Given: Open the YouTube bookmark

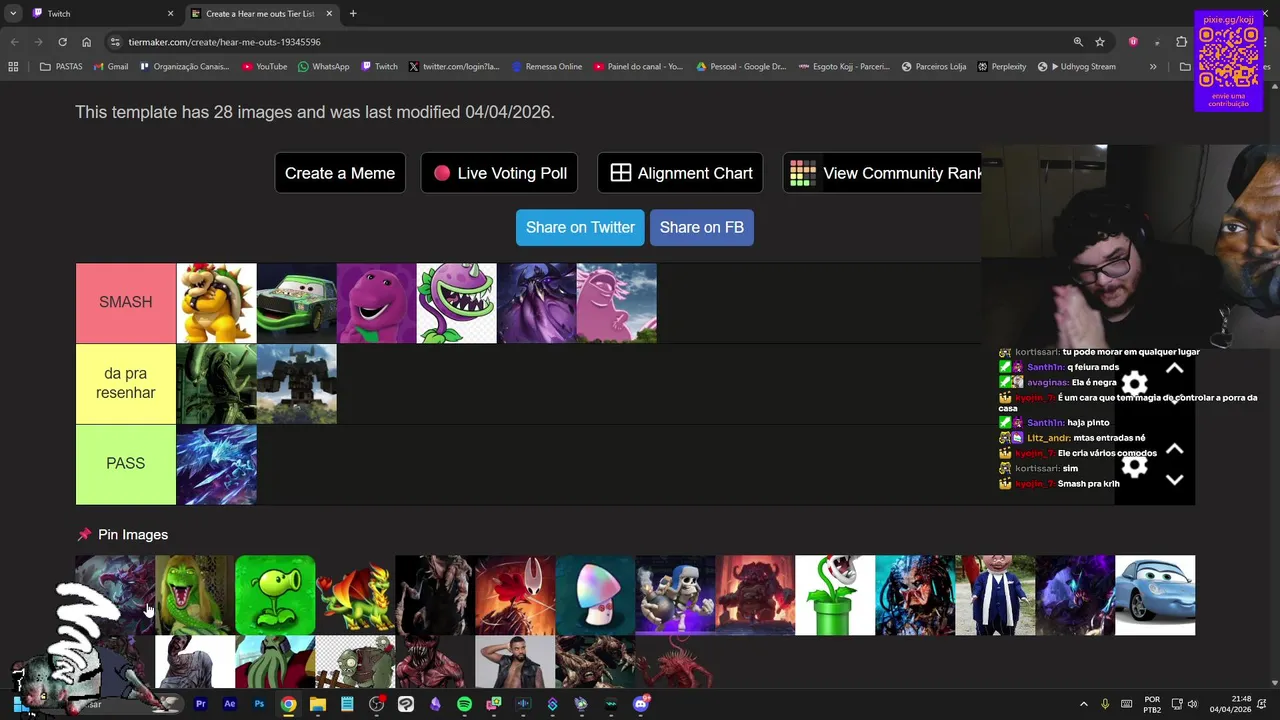Looking at the screenshot, I should (x=265, y=67).
